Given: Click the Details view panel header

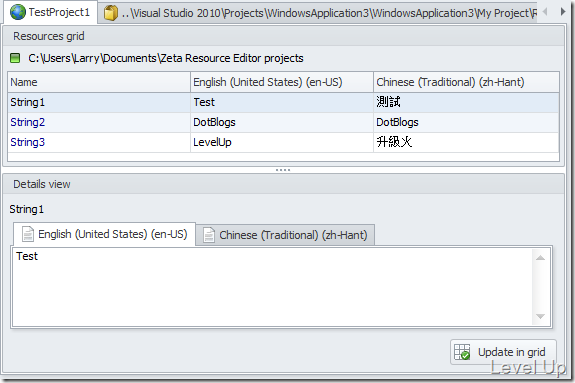Looking at the screenshot, I should coord(283,184).
